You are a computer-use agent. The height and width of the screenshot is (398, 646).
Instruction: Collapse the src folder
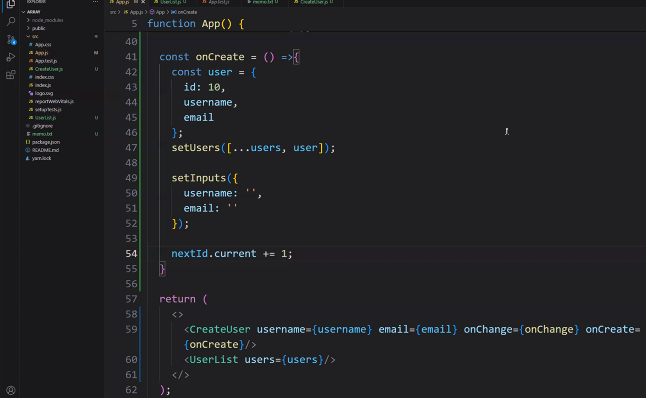pyautogui.click(x=33, y=36)
